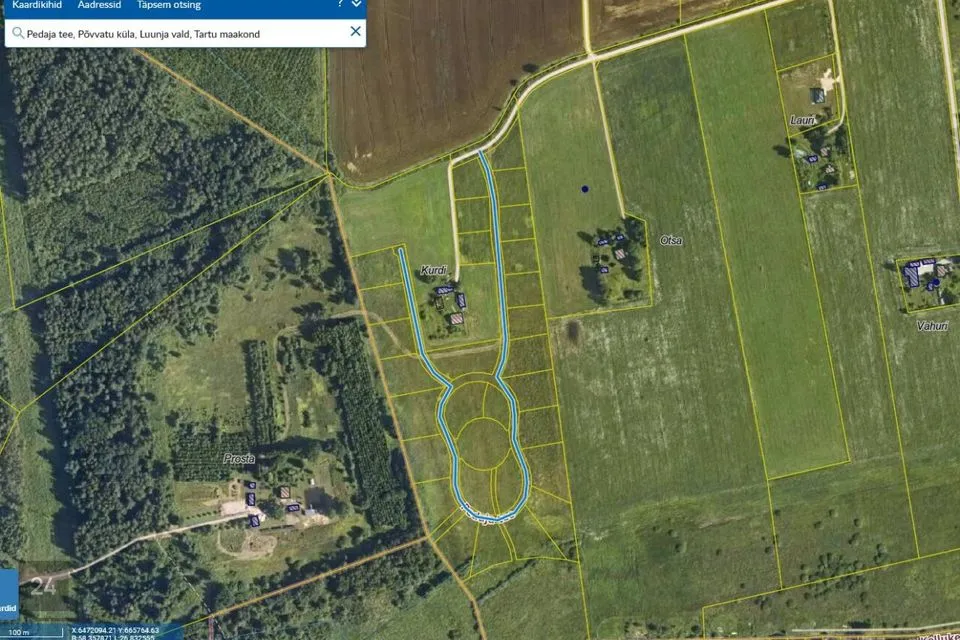Screen dimensions: 960x640
Task: Click the Lauri property label
Action: click(x=802, y=120)
